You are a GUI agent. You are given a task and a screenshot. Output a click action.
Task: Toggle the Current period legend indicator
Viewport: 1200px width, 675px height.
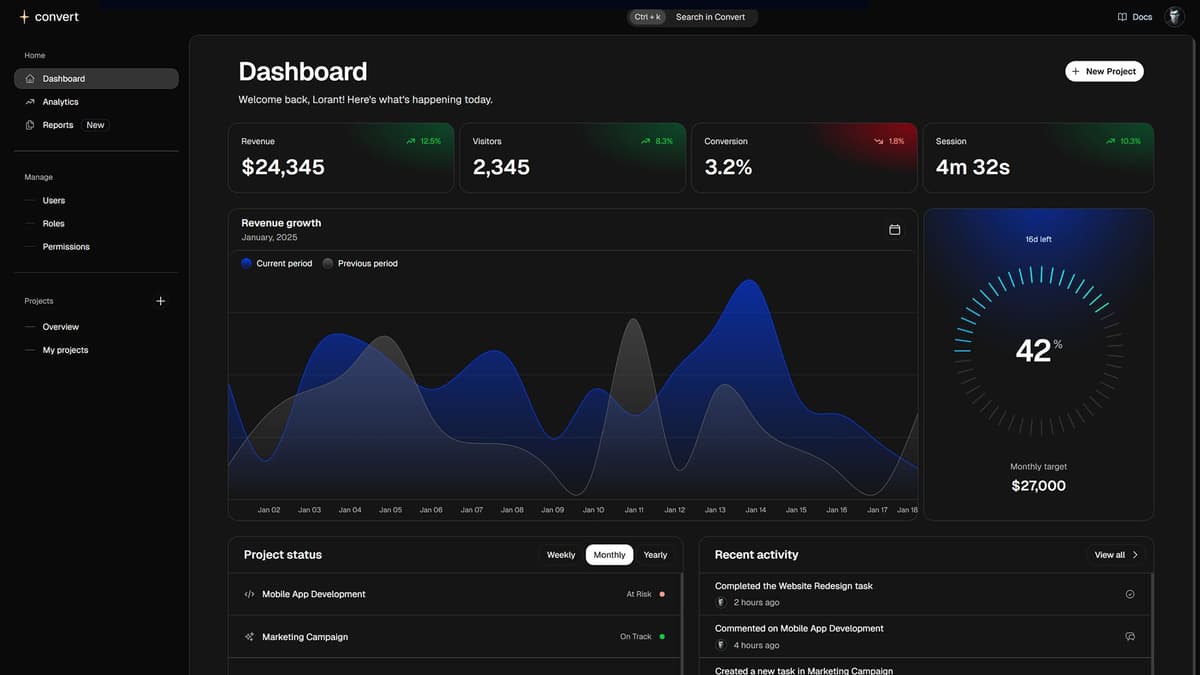[x=246, y=263]
